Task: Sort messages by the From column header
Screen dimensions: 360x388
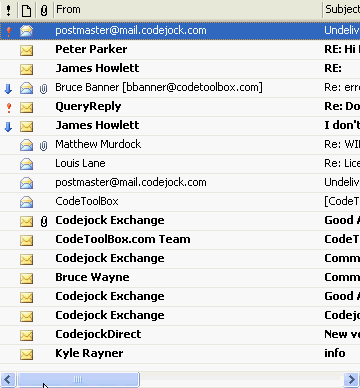Action: 188,10
